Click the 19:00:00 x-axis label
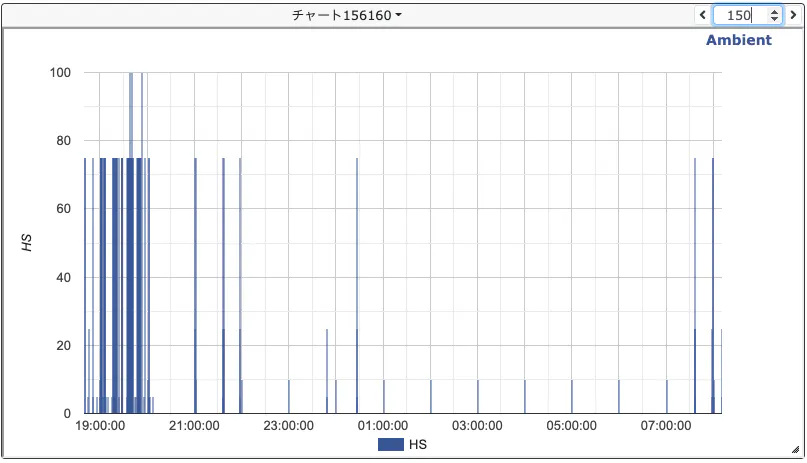The height and width of the screenshot is (463, 807). [100, 426]
